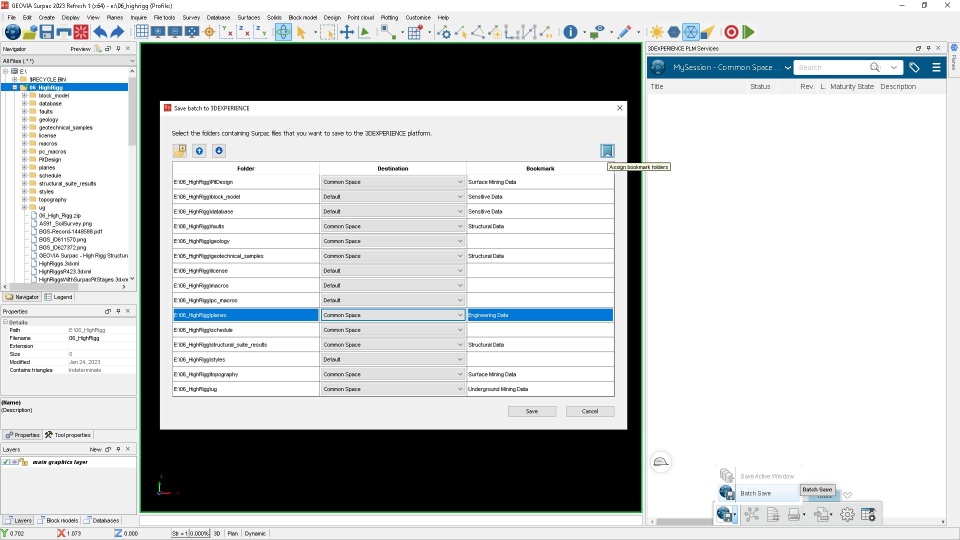Viewport: 960px width, 540px height.
Task: Click the search magnifier icon in PLM panel
Action: click(x=875, y=67)
